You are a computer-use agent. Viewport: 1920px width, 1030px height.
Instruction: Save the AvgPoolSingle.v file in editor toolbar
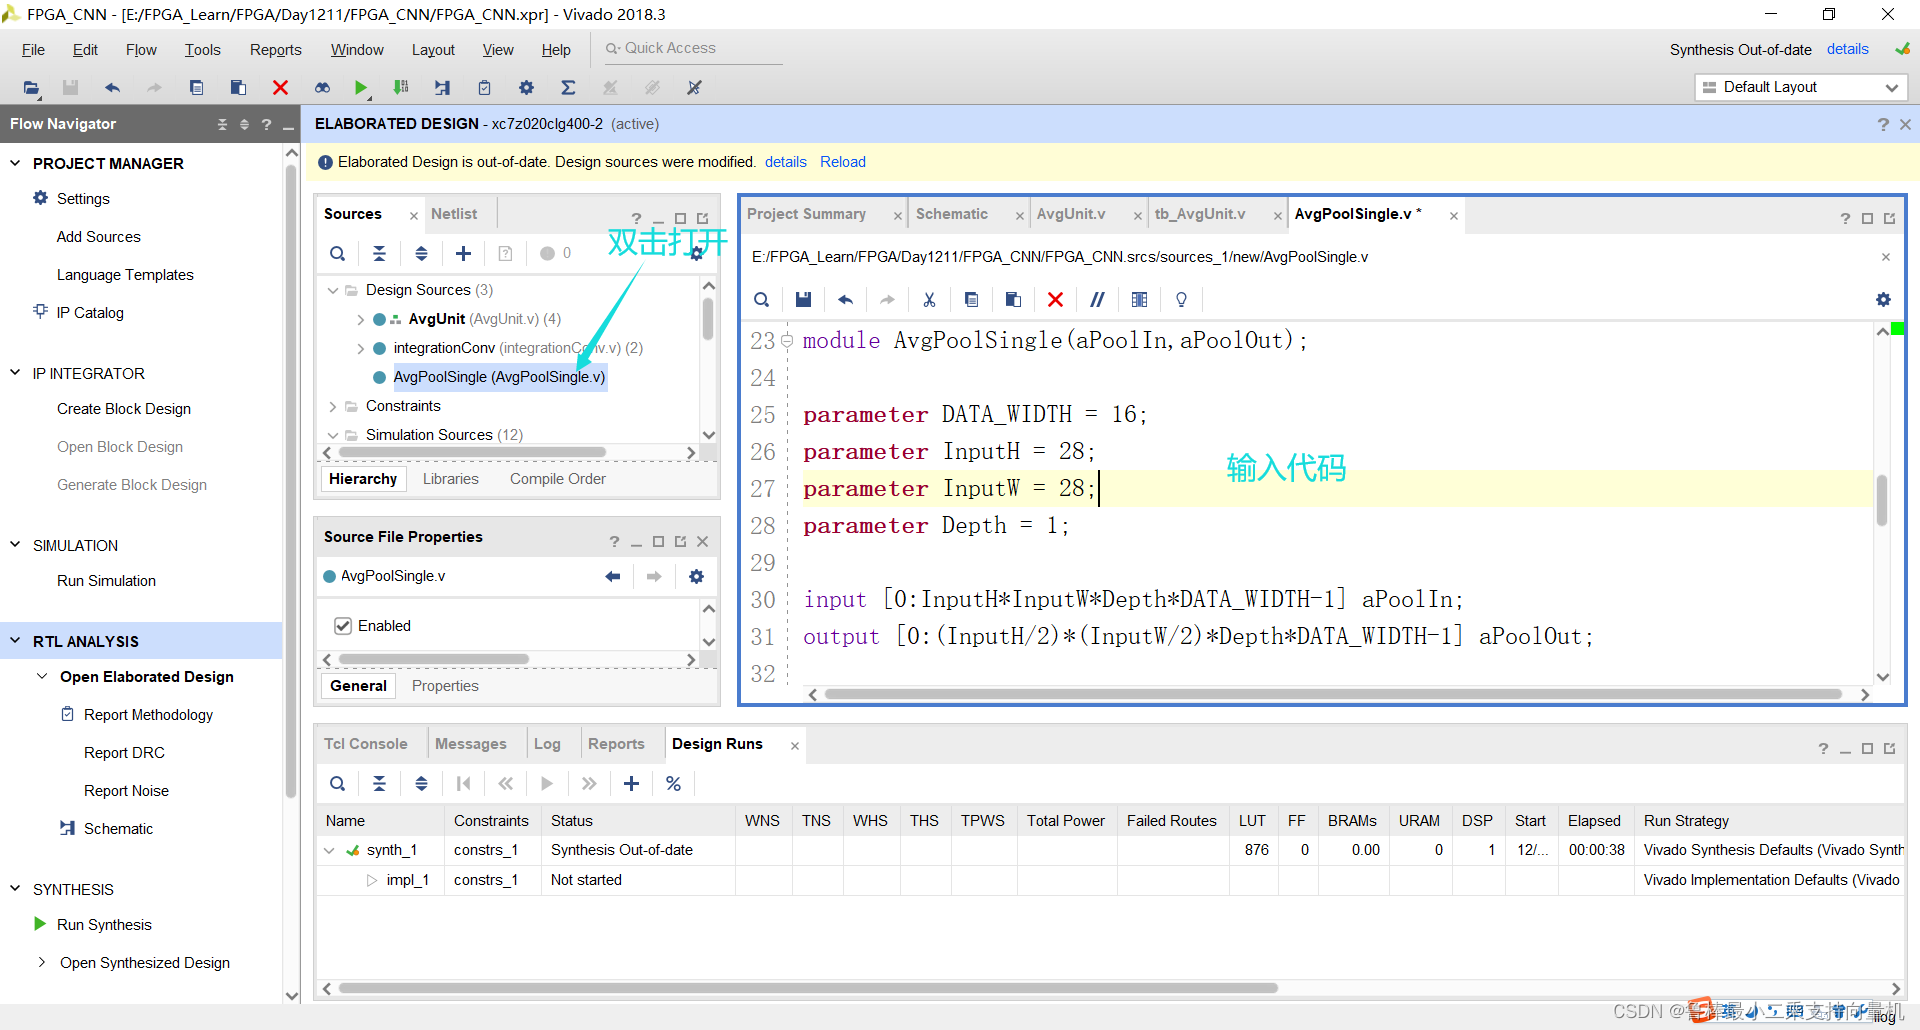pyautogui.click(x=803, y=300)
